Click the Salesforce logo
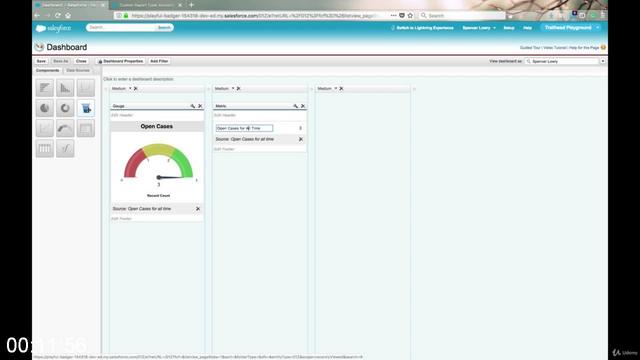The image size is (640, 360). 53,28
